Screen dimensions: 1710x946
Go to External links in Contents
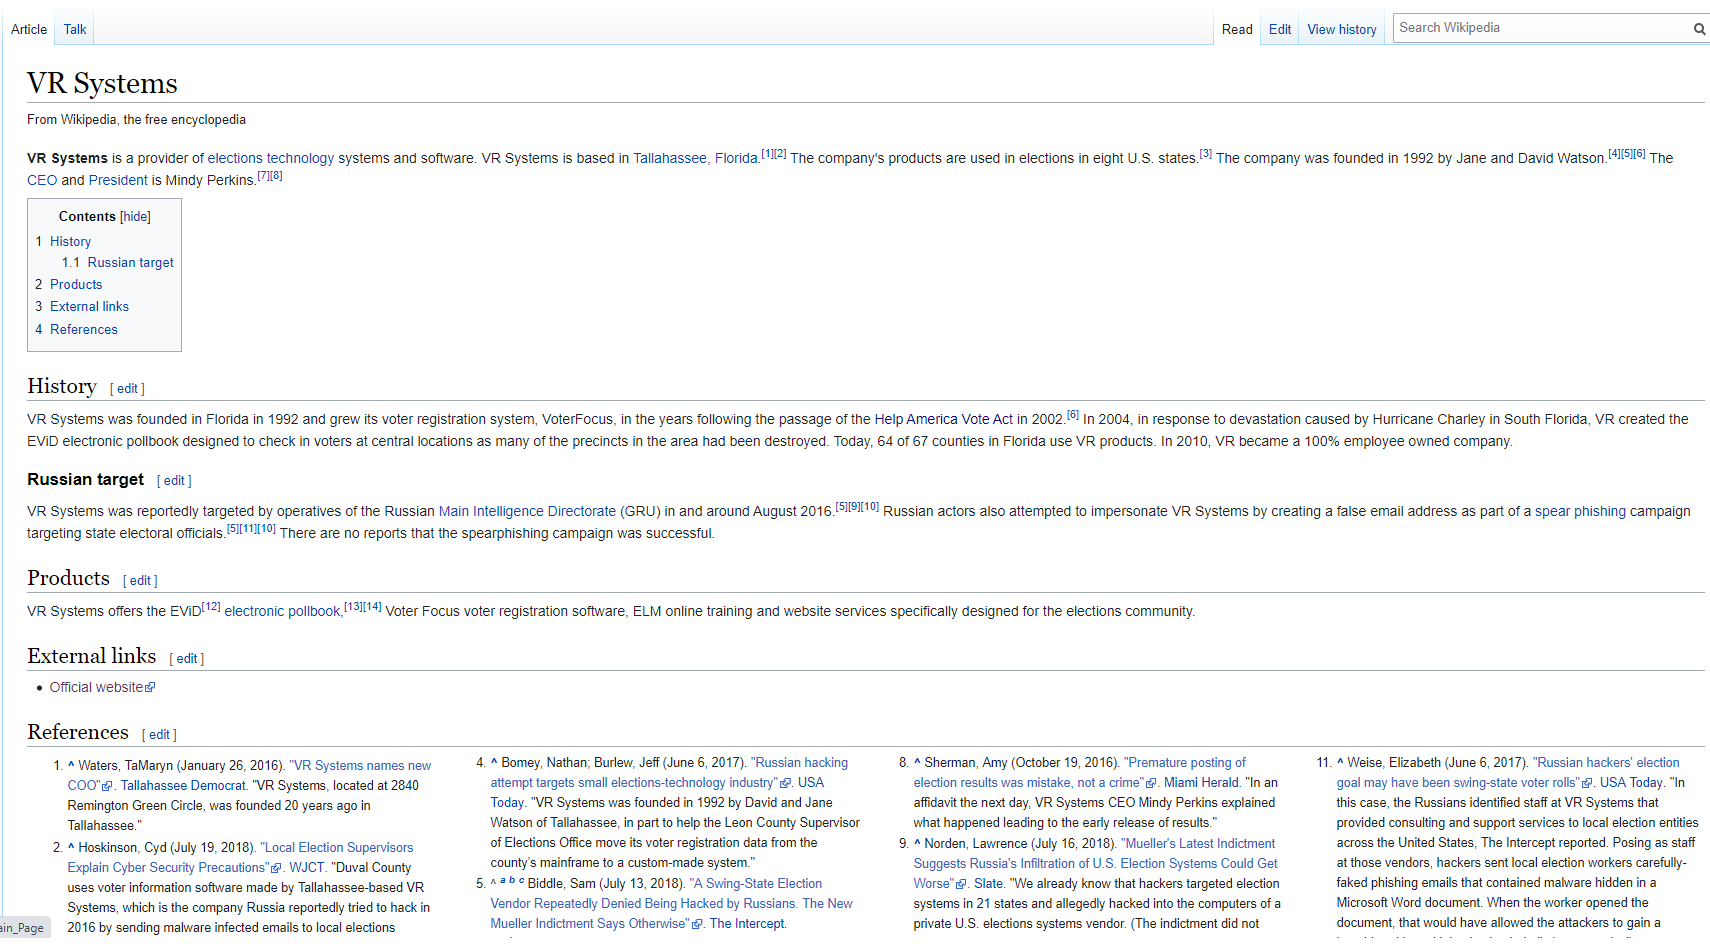tap(89, 307)
